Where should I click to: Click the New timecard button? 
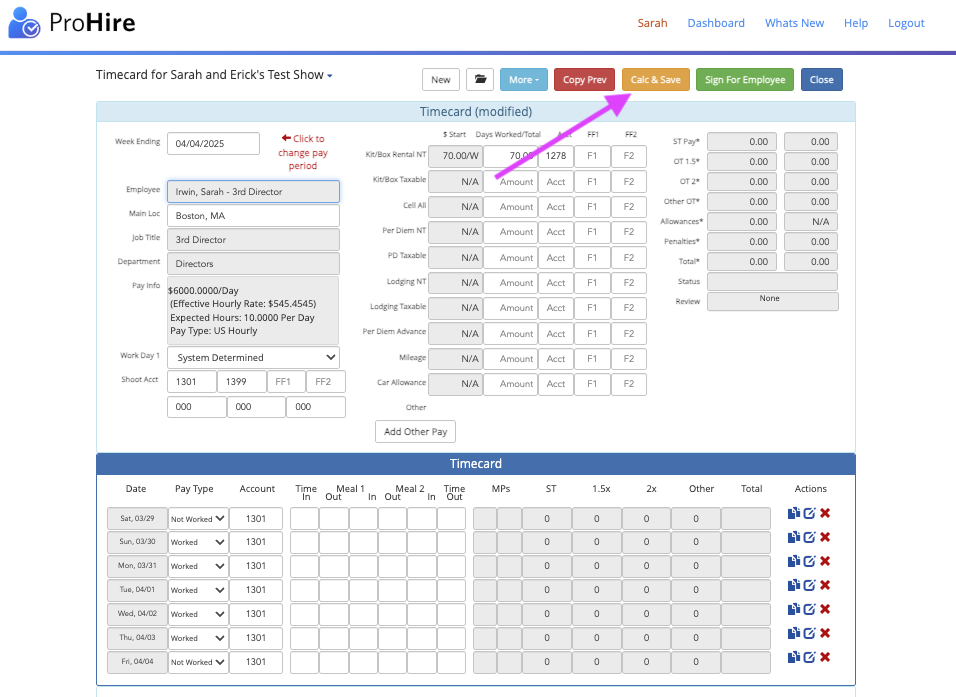pos(441,79)
